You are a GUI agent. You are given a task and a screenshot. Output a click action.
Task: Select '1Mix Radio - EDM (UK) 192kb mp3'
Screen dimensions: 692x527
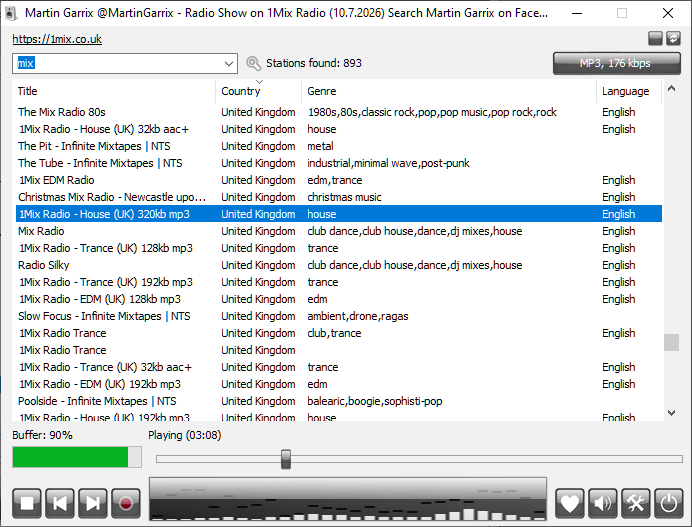pos(339,384)
